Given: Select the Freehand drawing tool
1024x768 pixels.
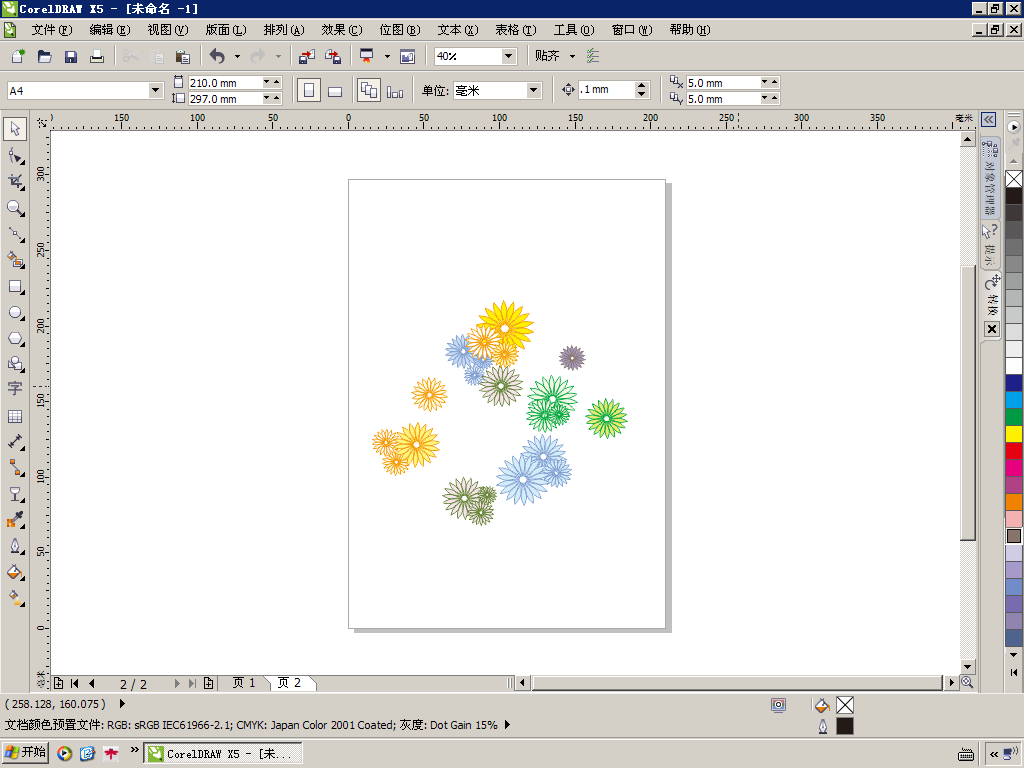Looking at the screenshot, I should [15, 234].
